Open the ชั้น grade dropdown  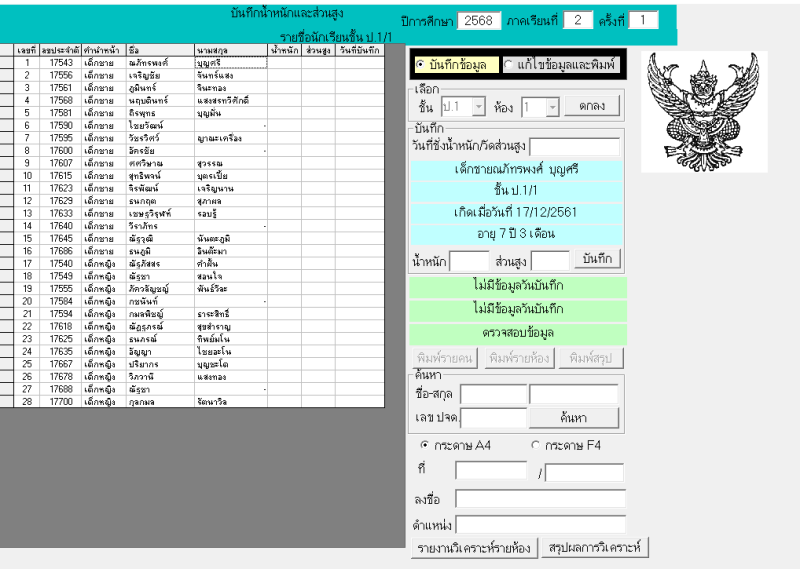coord(479,106)
